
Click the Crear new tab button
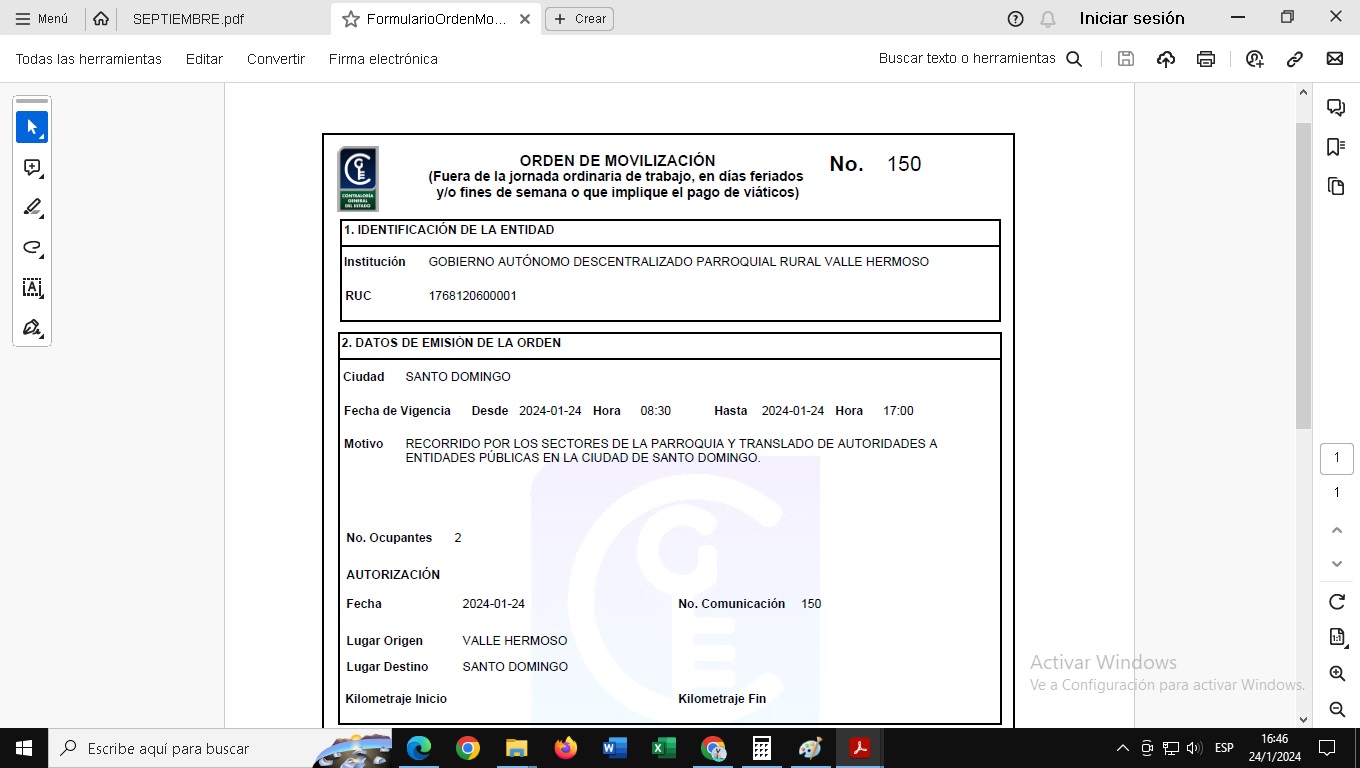[579, 19]
